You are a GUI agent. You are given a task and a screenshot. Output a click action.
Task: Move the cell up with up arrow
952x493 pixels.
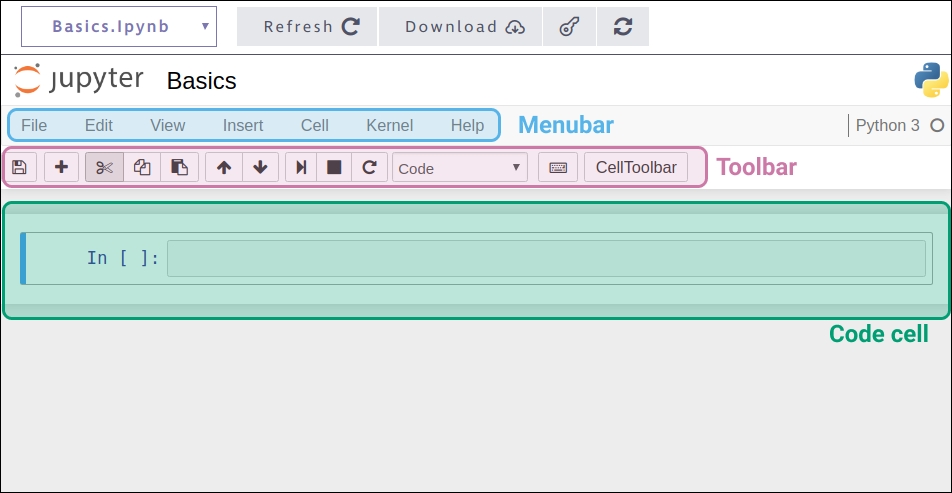(x=224, y=167)
